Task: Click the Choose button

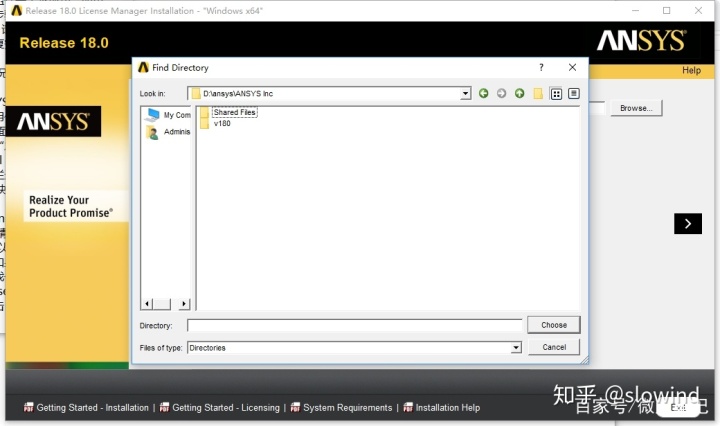Action: coord(554,325)
